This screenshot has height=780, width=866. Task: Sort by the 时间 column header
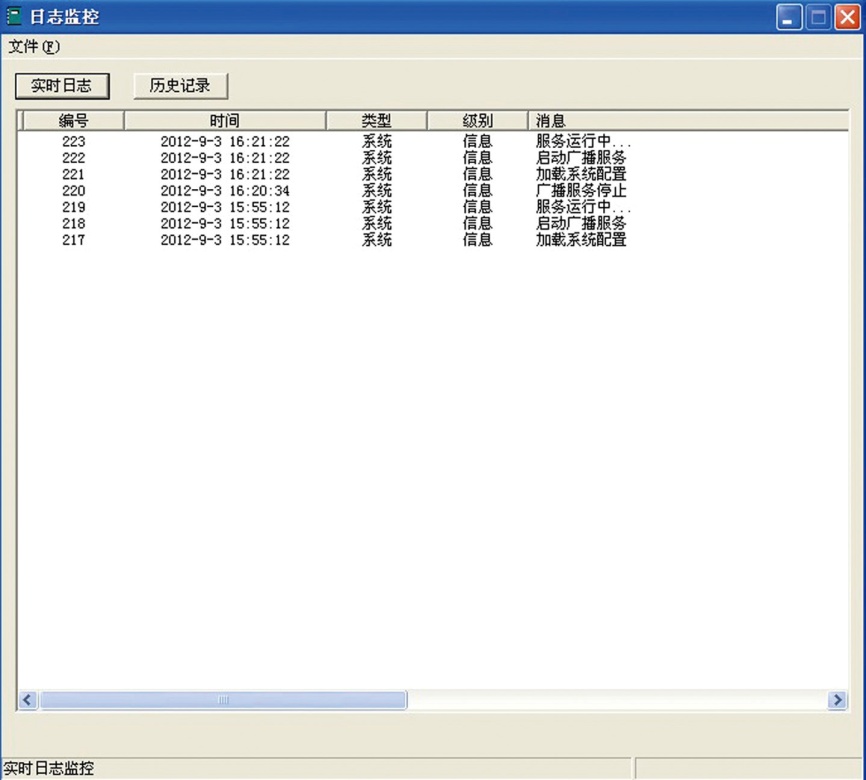[x=225, y=120]
